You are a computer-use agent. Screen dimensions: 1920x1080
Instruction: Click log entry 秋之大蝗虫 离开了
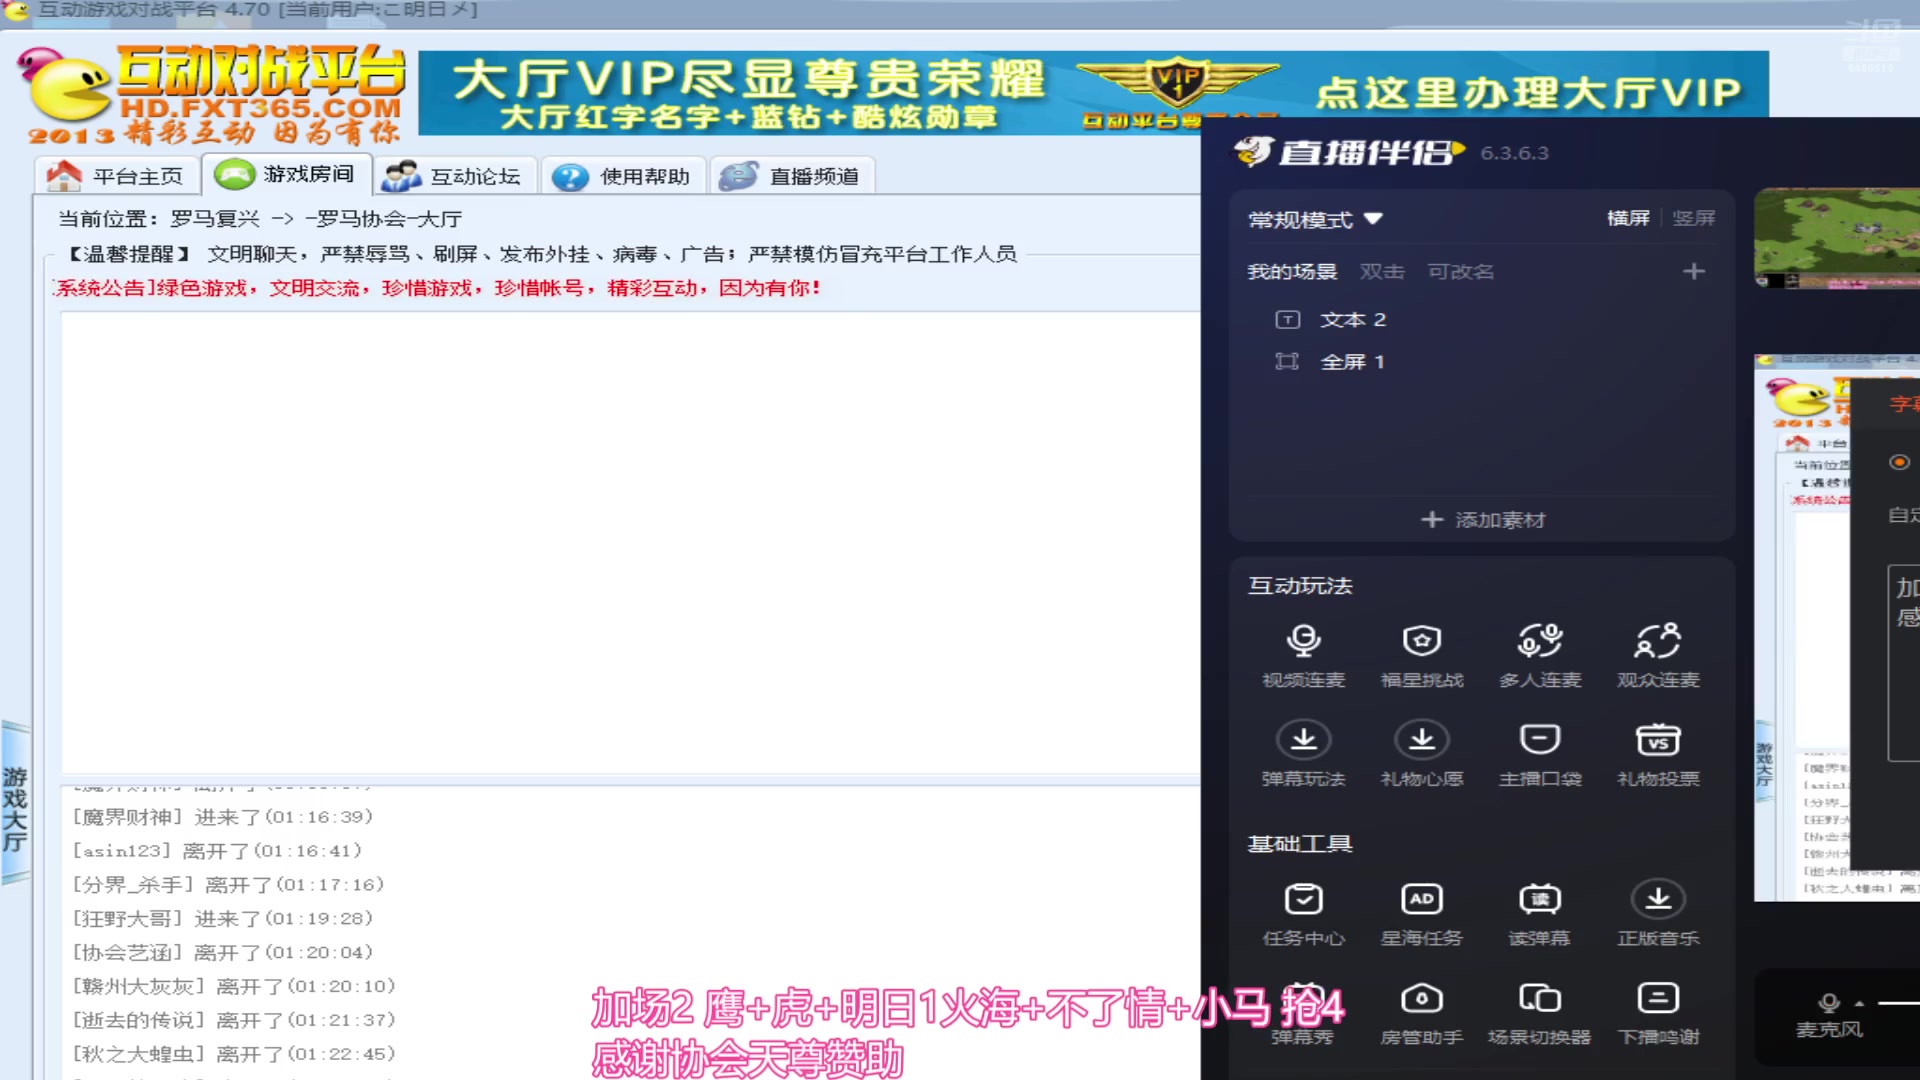pos(233,1054)
